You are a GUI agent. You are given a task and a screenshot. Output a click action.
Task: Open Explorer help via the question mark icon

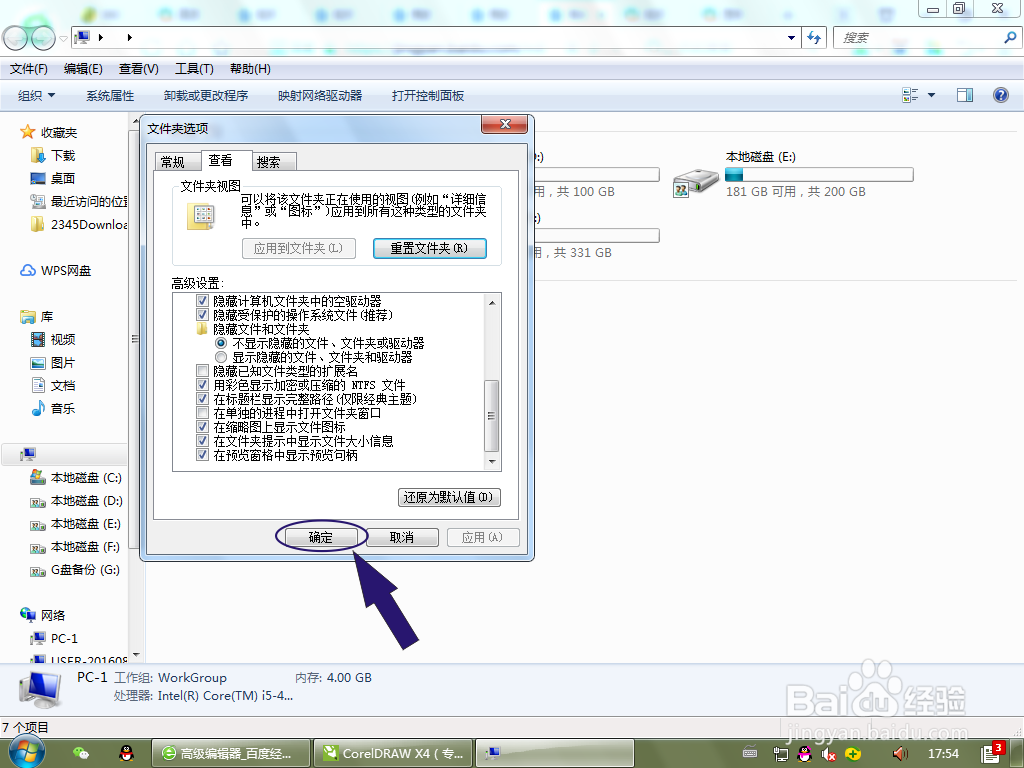point(1000,95)
